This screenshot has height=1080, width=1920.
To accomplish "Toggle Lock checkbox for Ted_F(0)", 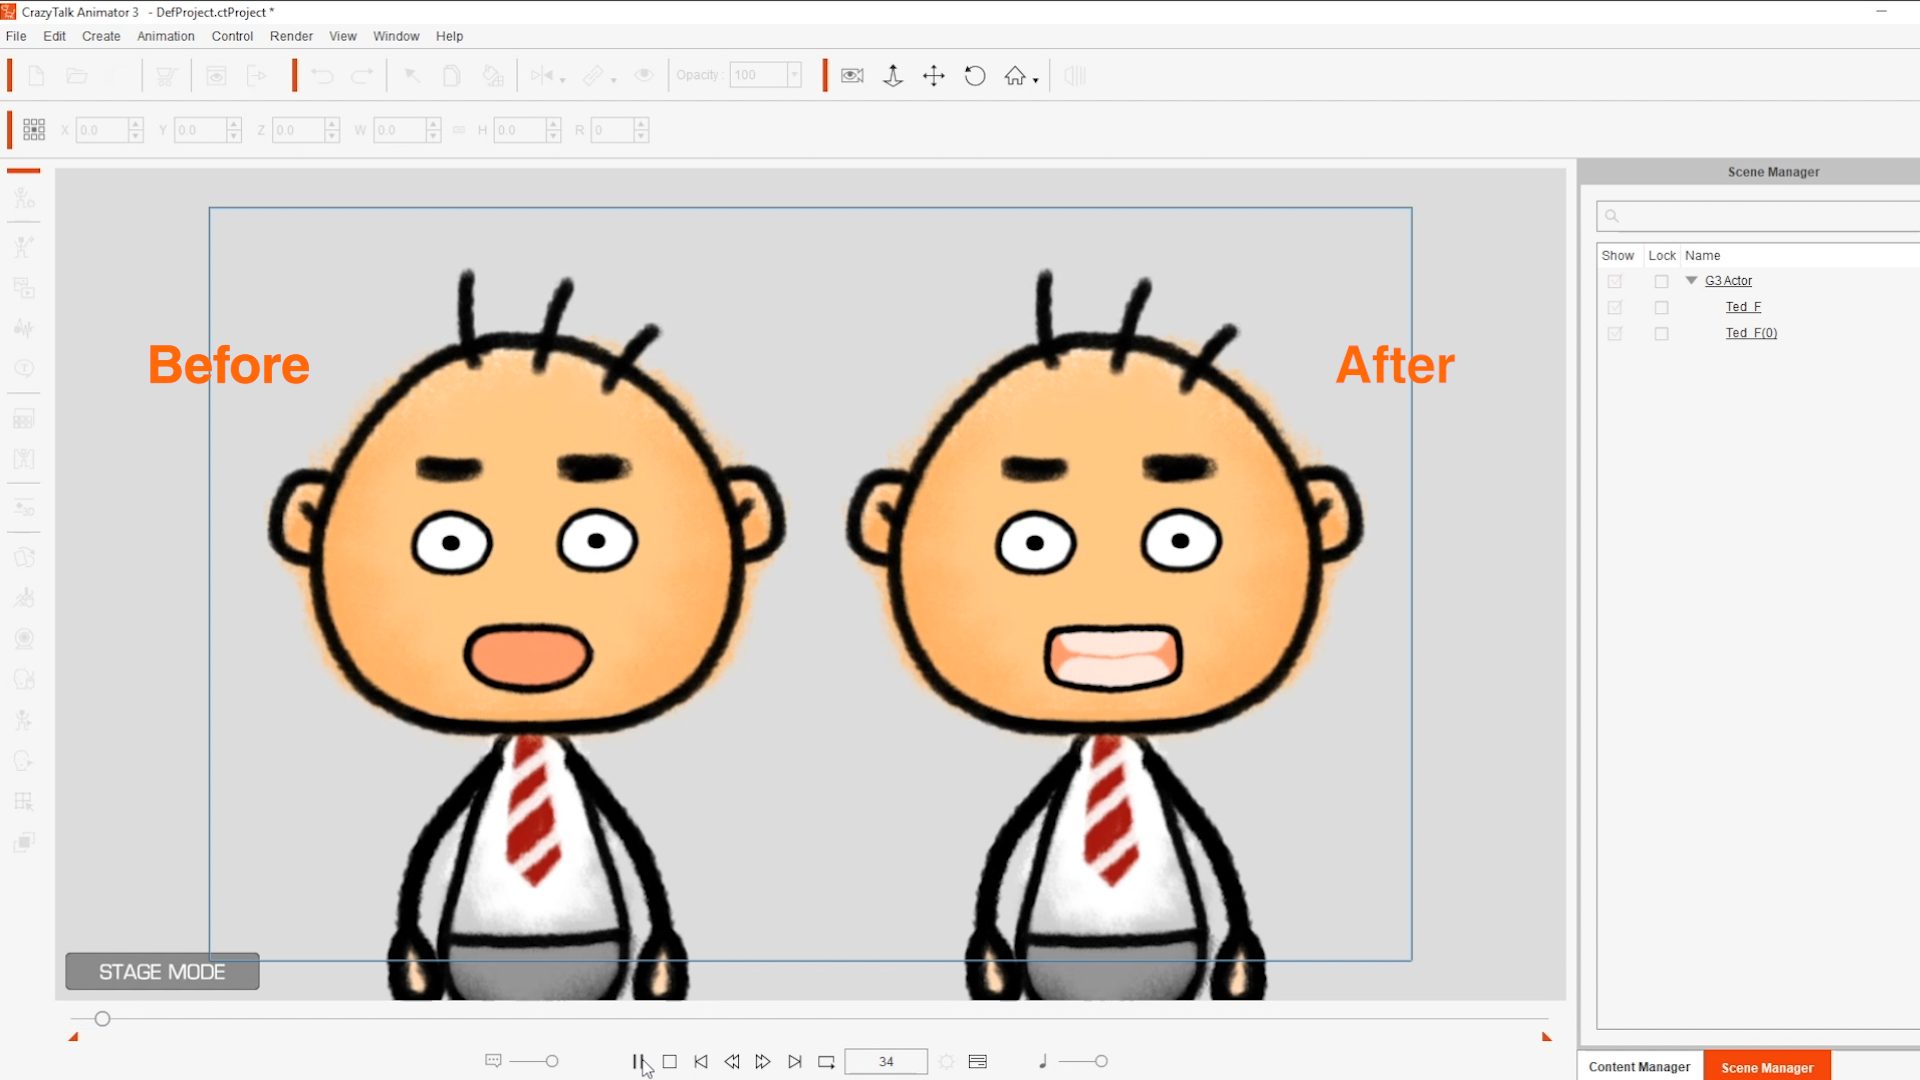I will click(1661, 333).
